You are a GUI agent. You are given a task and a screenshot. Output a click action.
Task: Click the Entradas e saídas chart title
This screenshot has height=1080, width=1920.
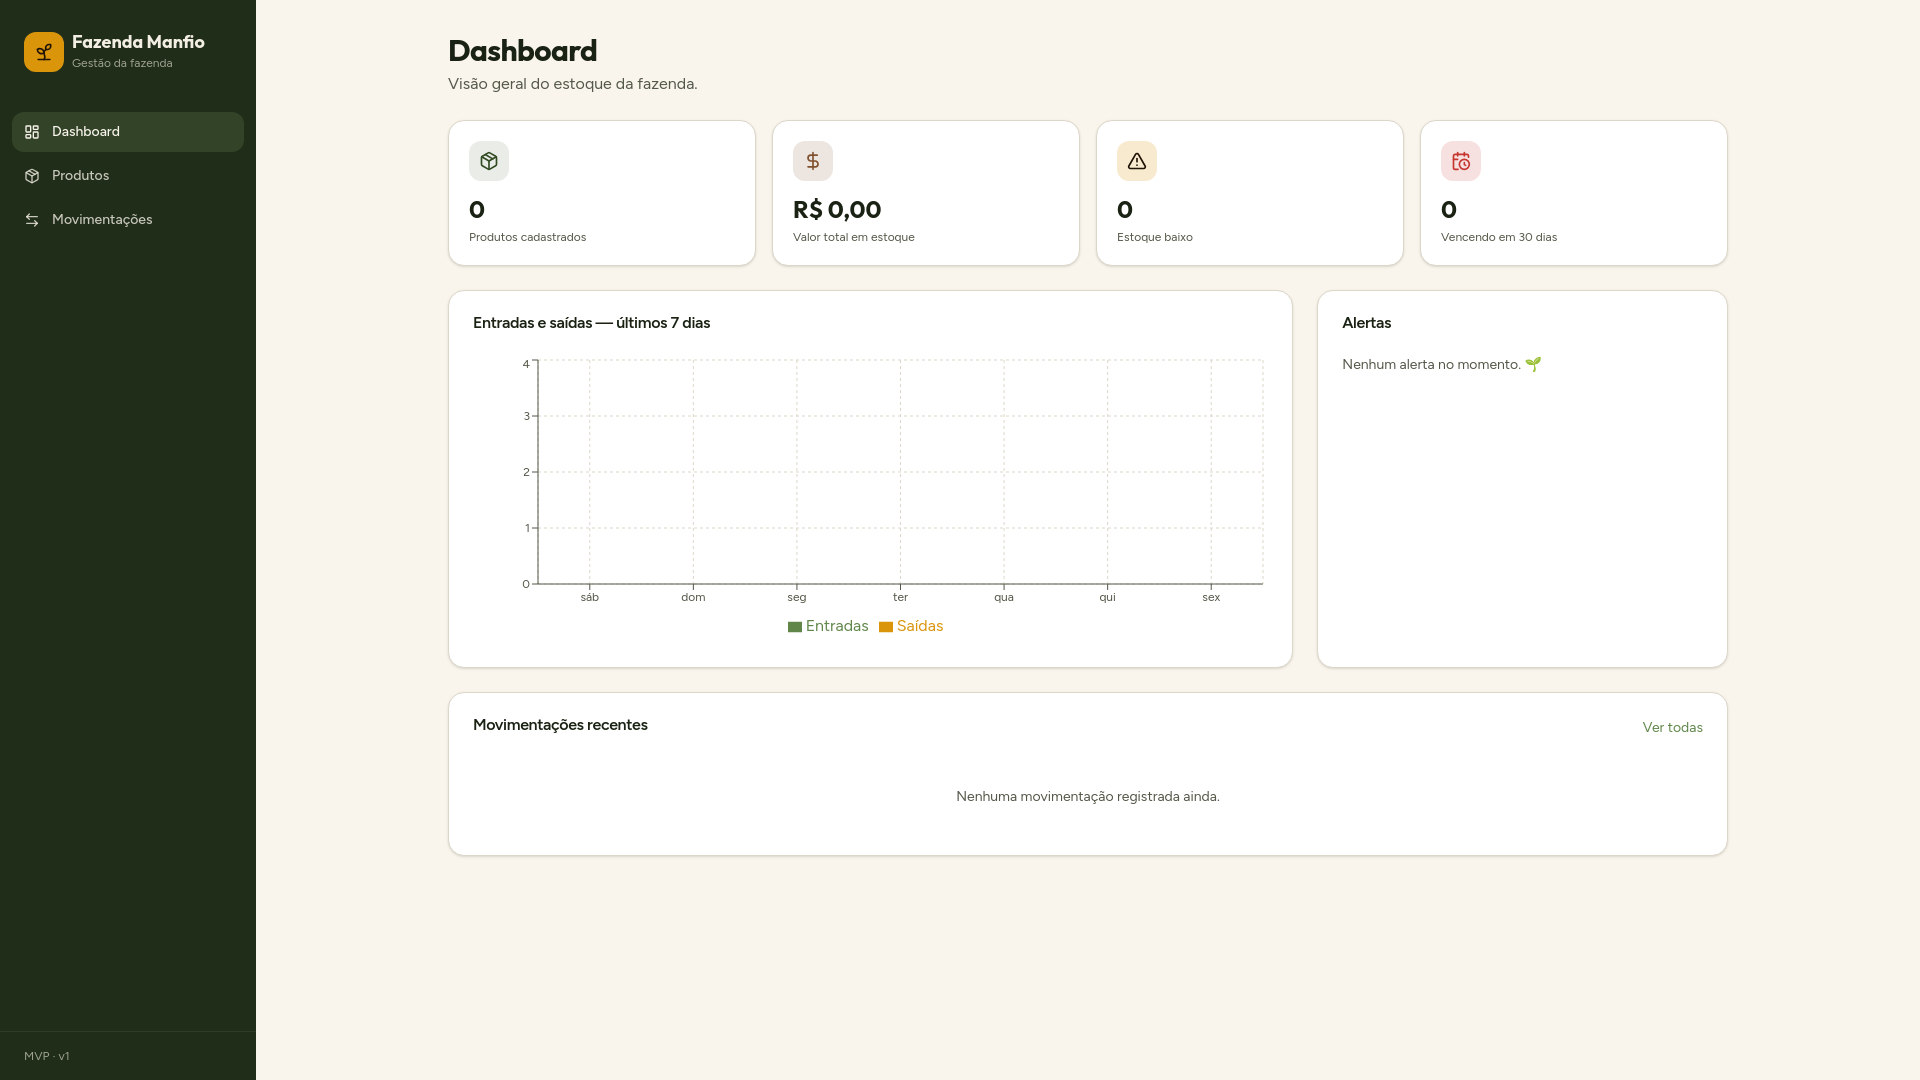coord(591,323)
